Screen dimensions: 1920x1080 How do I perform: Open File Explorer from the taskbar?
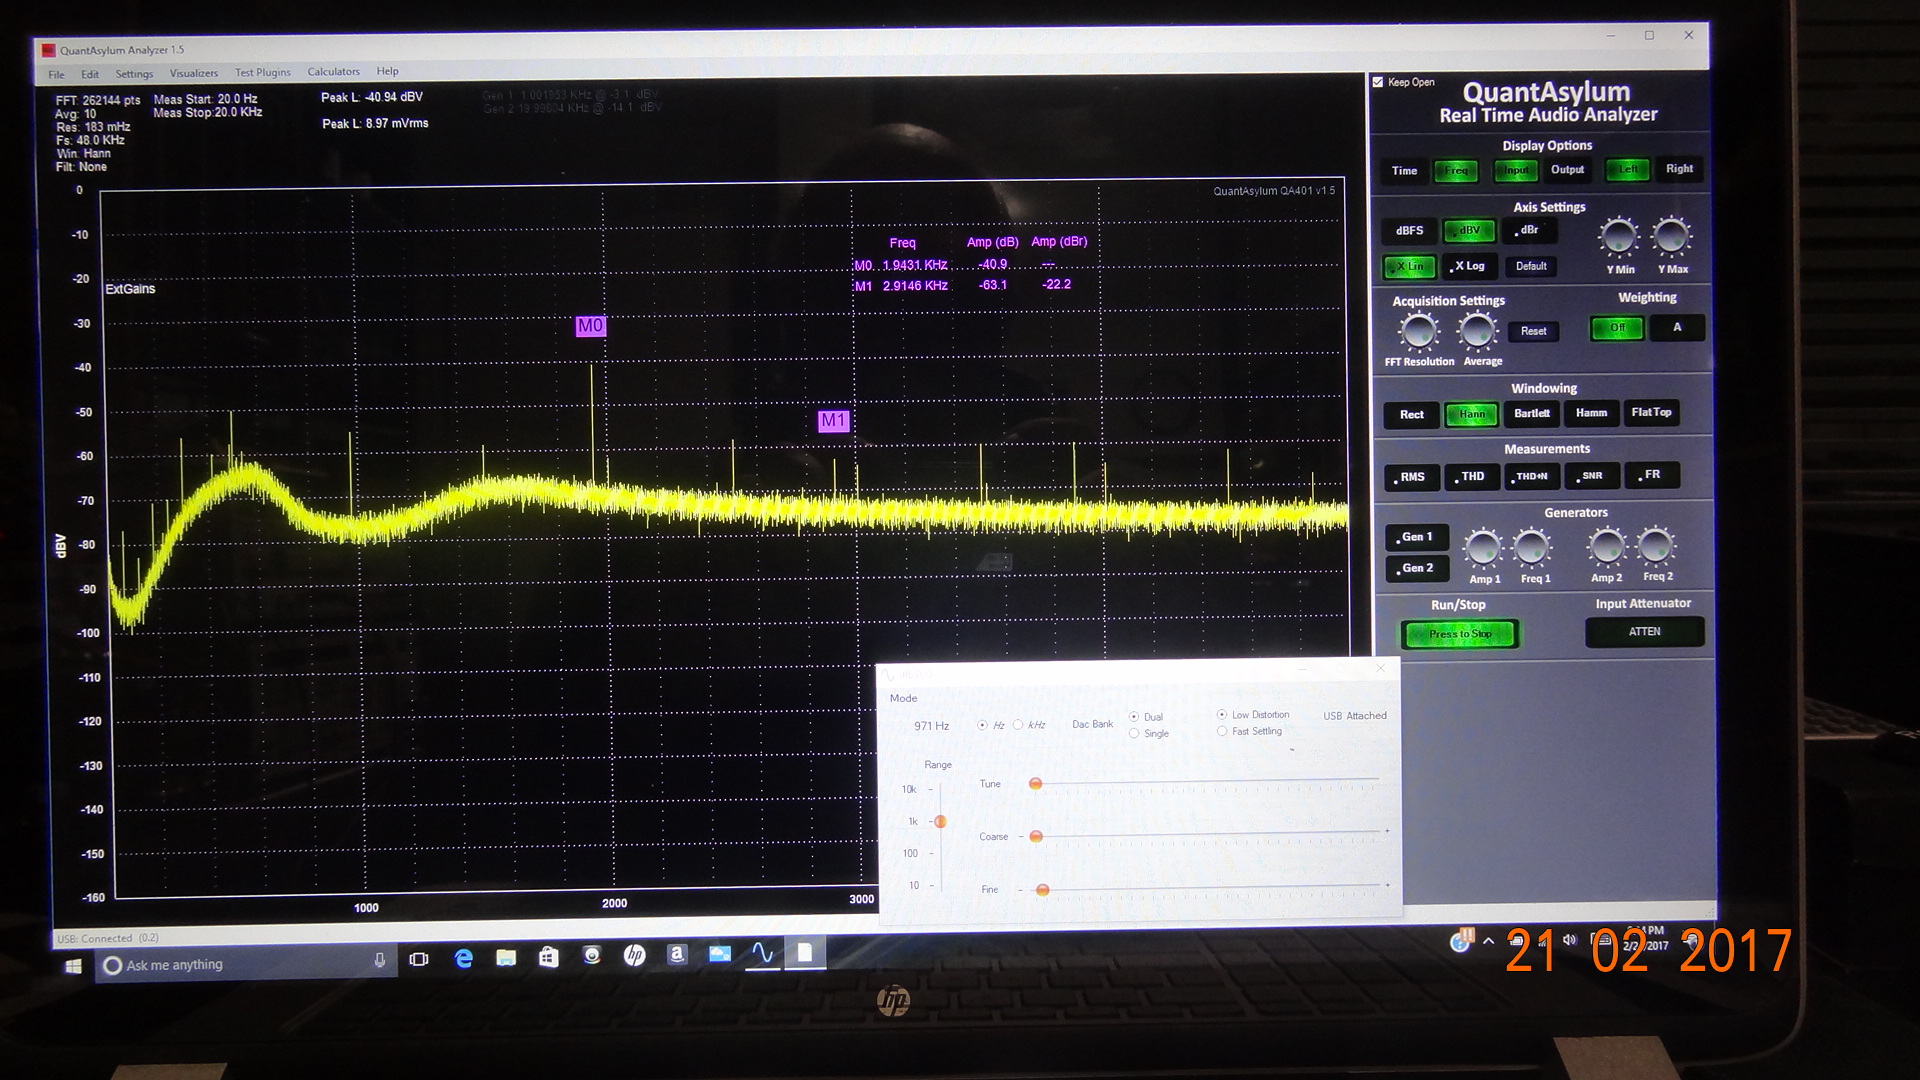[506, 957]
